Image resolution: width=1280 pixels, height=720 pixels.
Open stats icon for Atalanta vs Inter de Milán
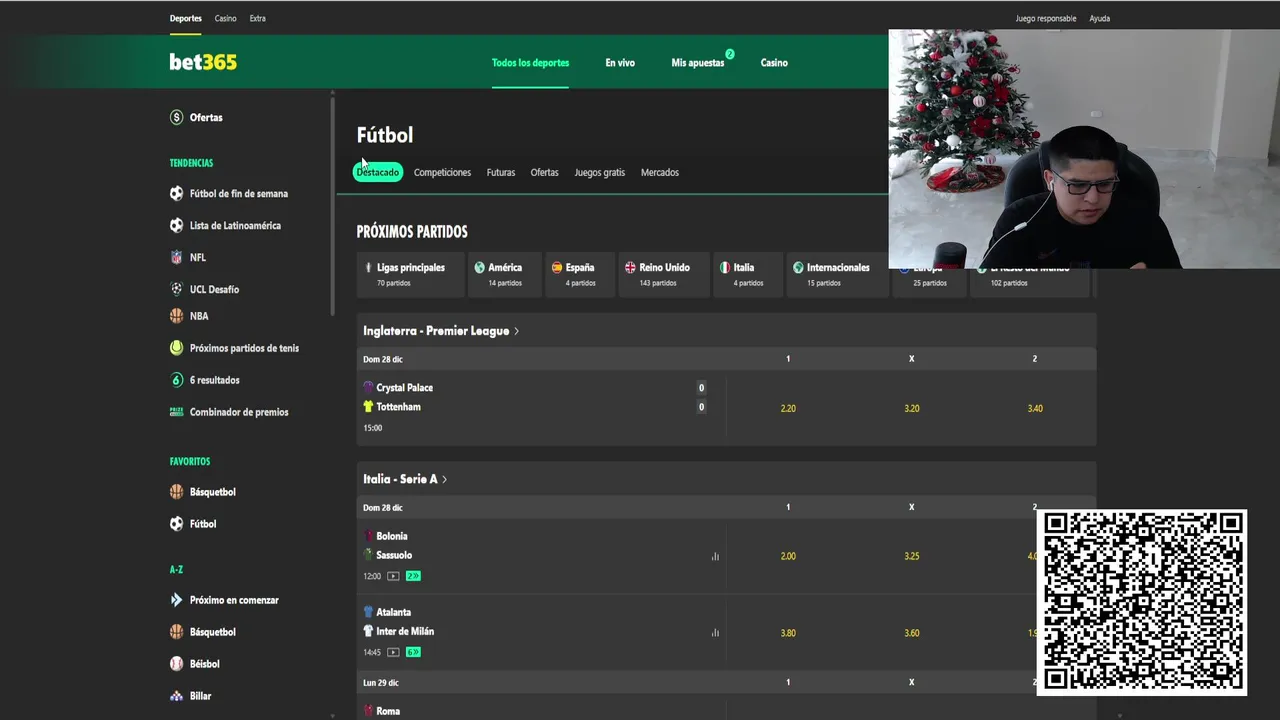tap(715, 632)
